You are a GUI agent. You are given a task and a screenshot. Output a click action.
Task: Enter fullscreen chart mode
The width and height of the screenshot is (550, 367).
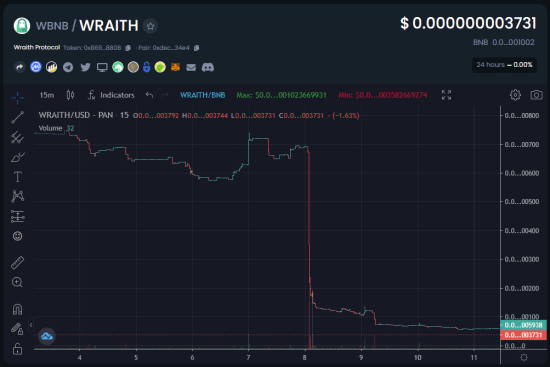point(446,95)
